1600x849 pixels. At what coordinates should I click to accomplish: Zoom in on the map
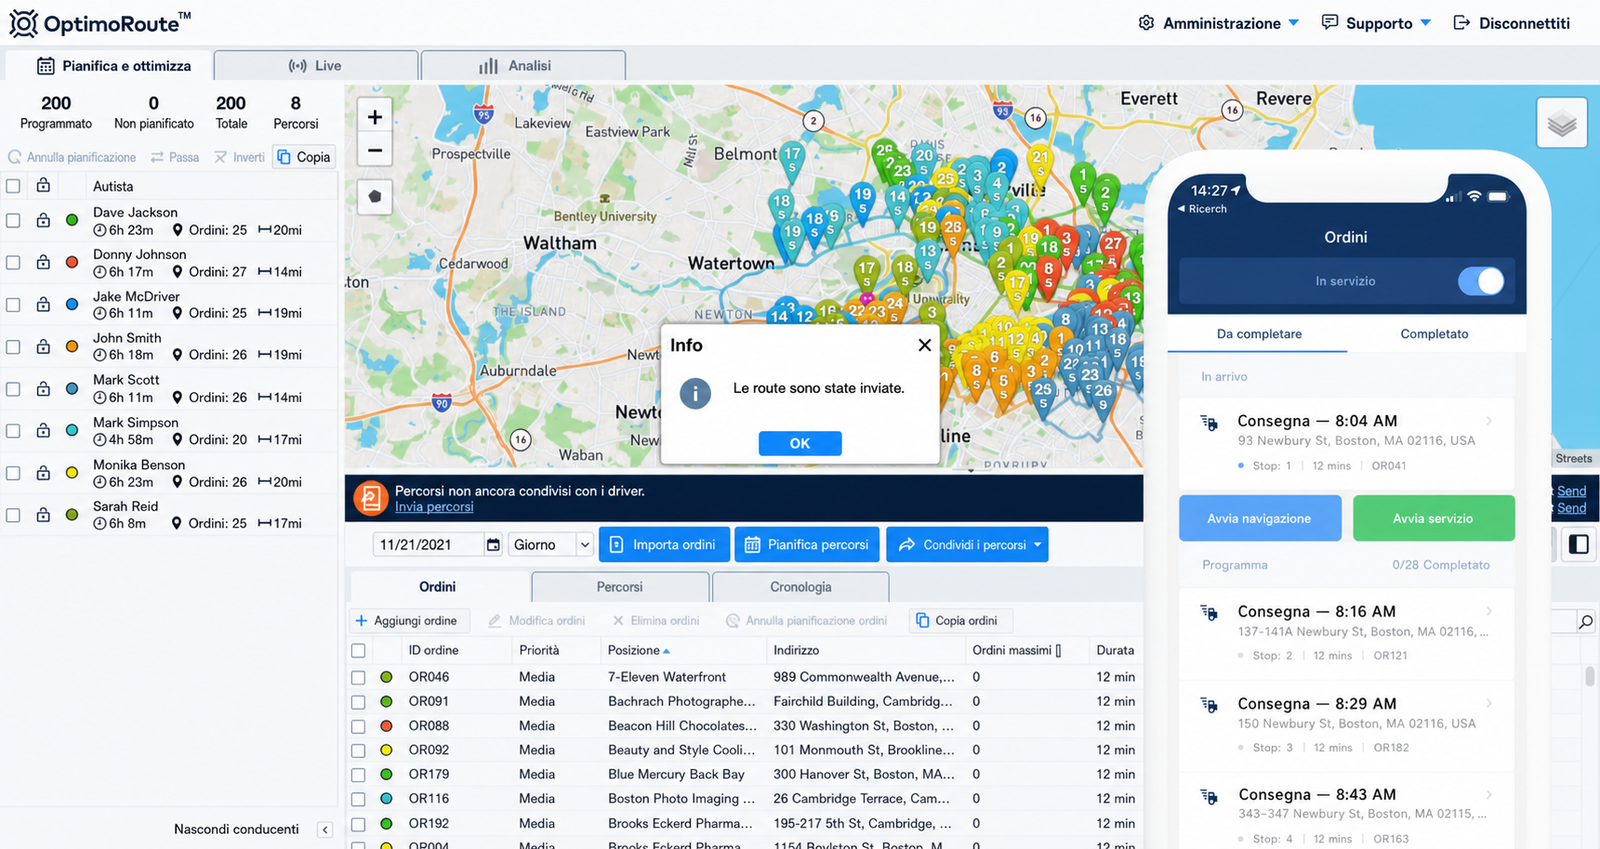[x=375, y=117]
